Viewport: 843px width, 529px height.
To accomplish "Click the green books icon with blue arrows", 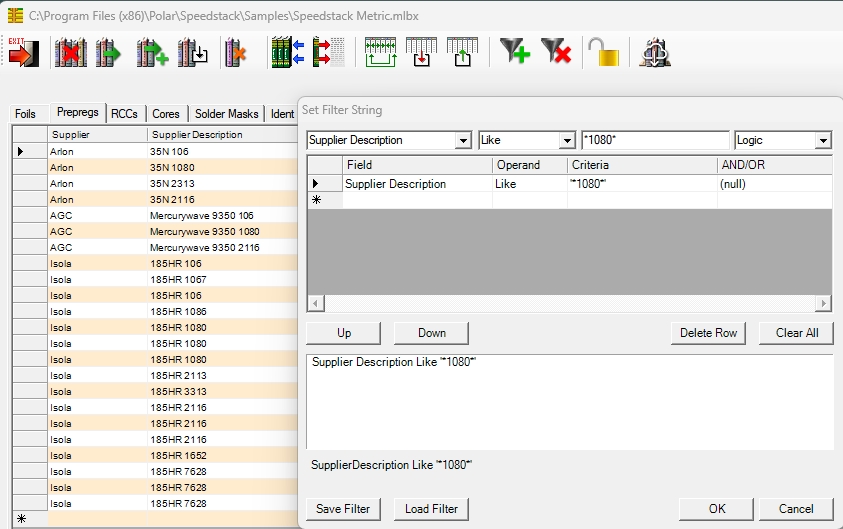I will 288,52.
